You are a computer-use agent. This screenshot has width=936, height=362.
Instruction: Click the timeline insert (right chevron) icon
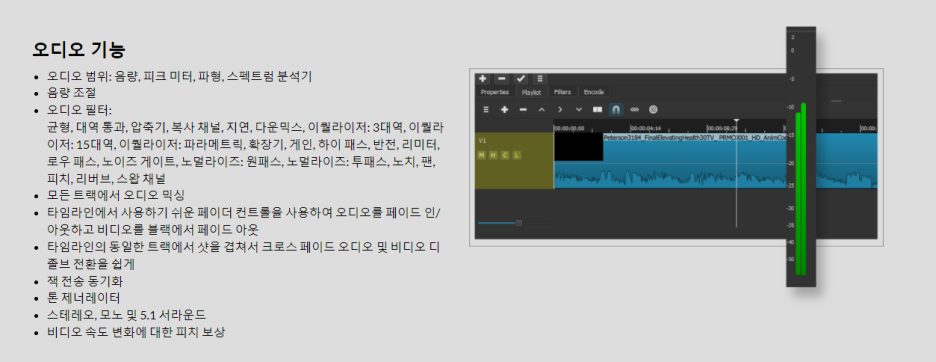point(560,110)
